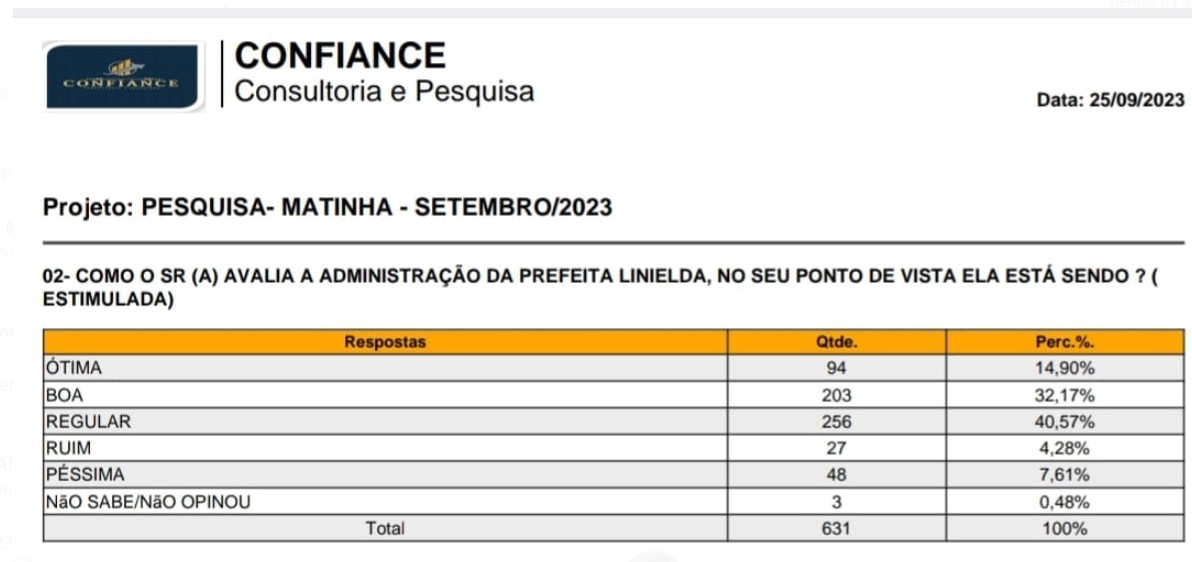The width and height of the screenshot is (1192, 562).
Task: Click the Projeto PESQUISA- MATINHA heading
Action: 327,208
